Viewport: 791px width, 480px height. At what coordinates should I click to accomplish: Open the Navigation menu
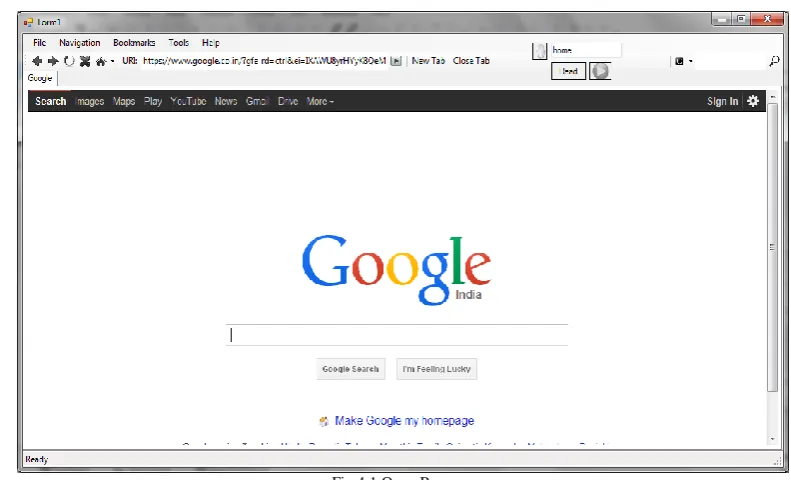tap(80, 43)
